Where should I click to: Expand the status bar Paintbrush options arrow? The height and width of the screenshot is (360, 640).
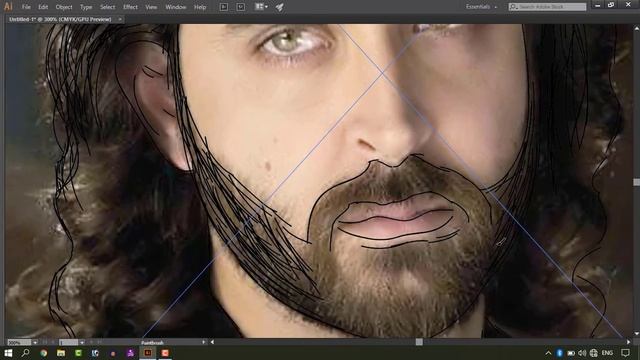coord(204,342)
